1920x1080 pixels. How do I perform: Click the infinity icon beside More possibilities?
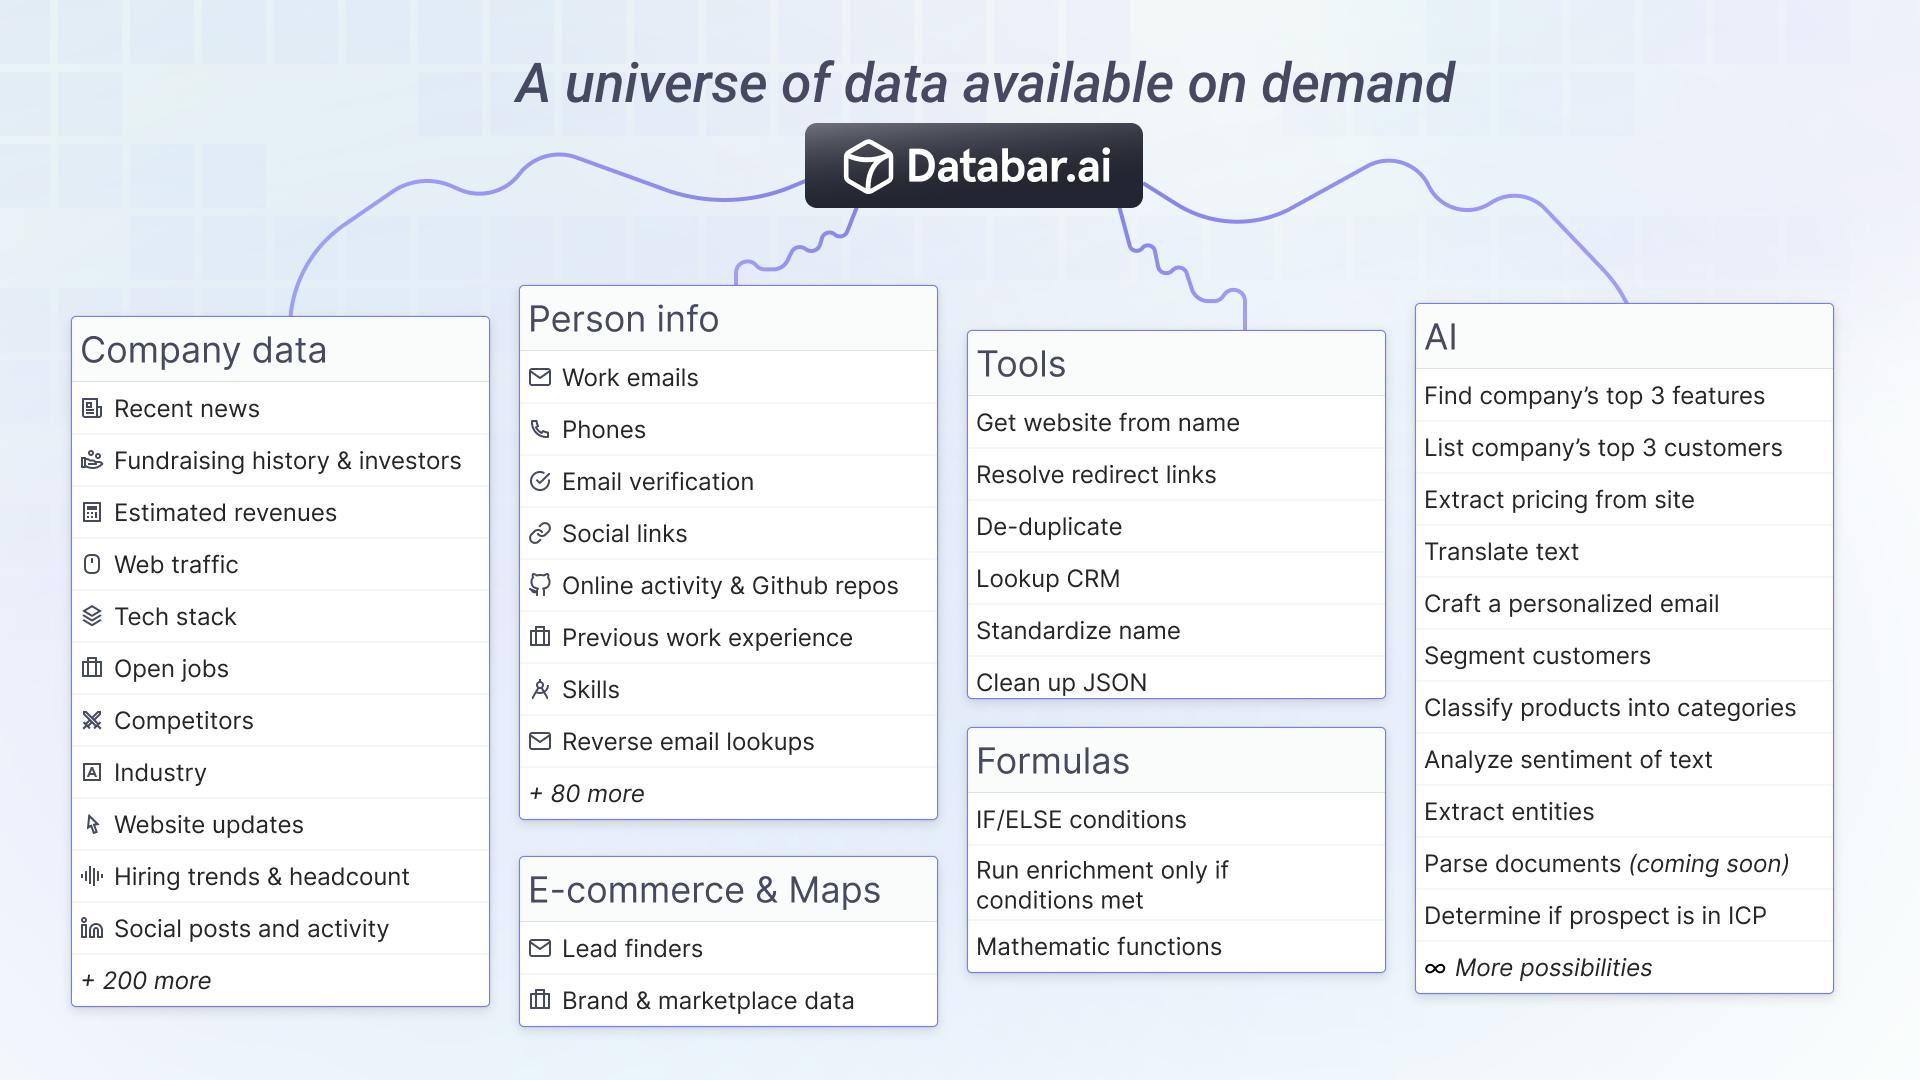point(1435,968)
